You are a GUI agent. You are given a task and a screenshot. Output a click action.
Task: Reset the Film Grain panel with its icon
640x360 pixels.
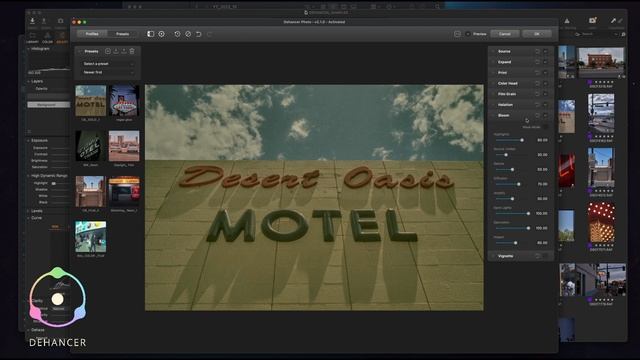coord(537,94)
